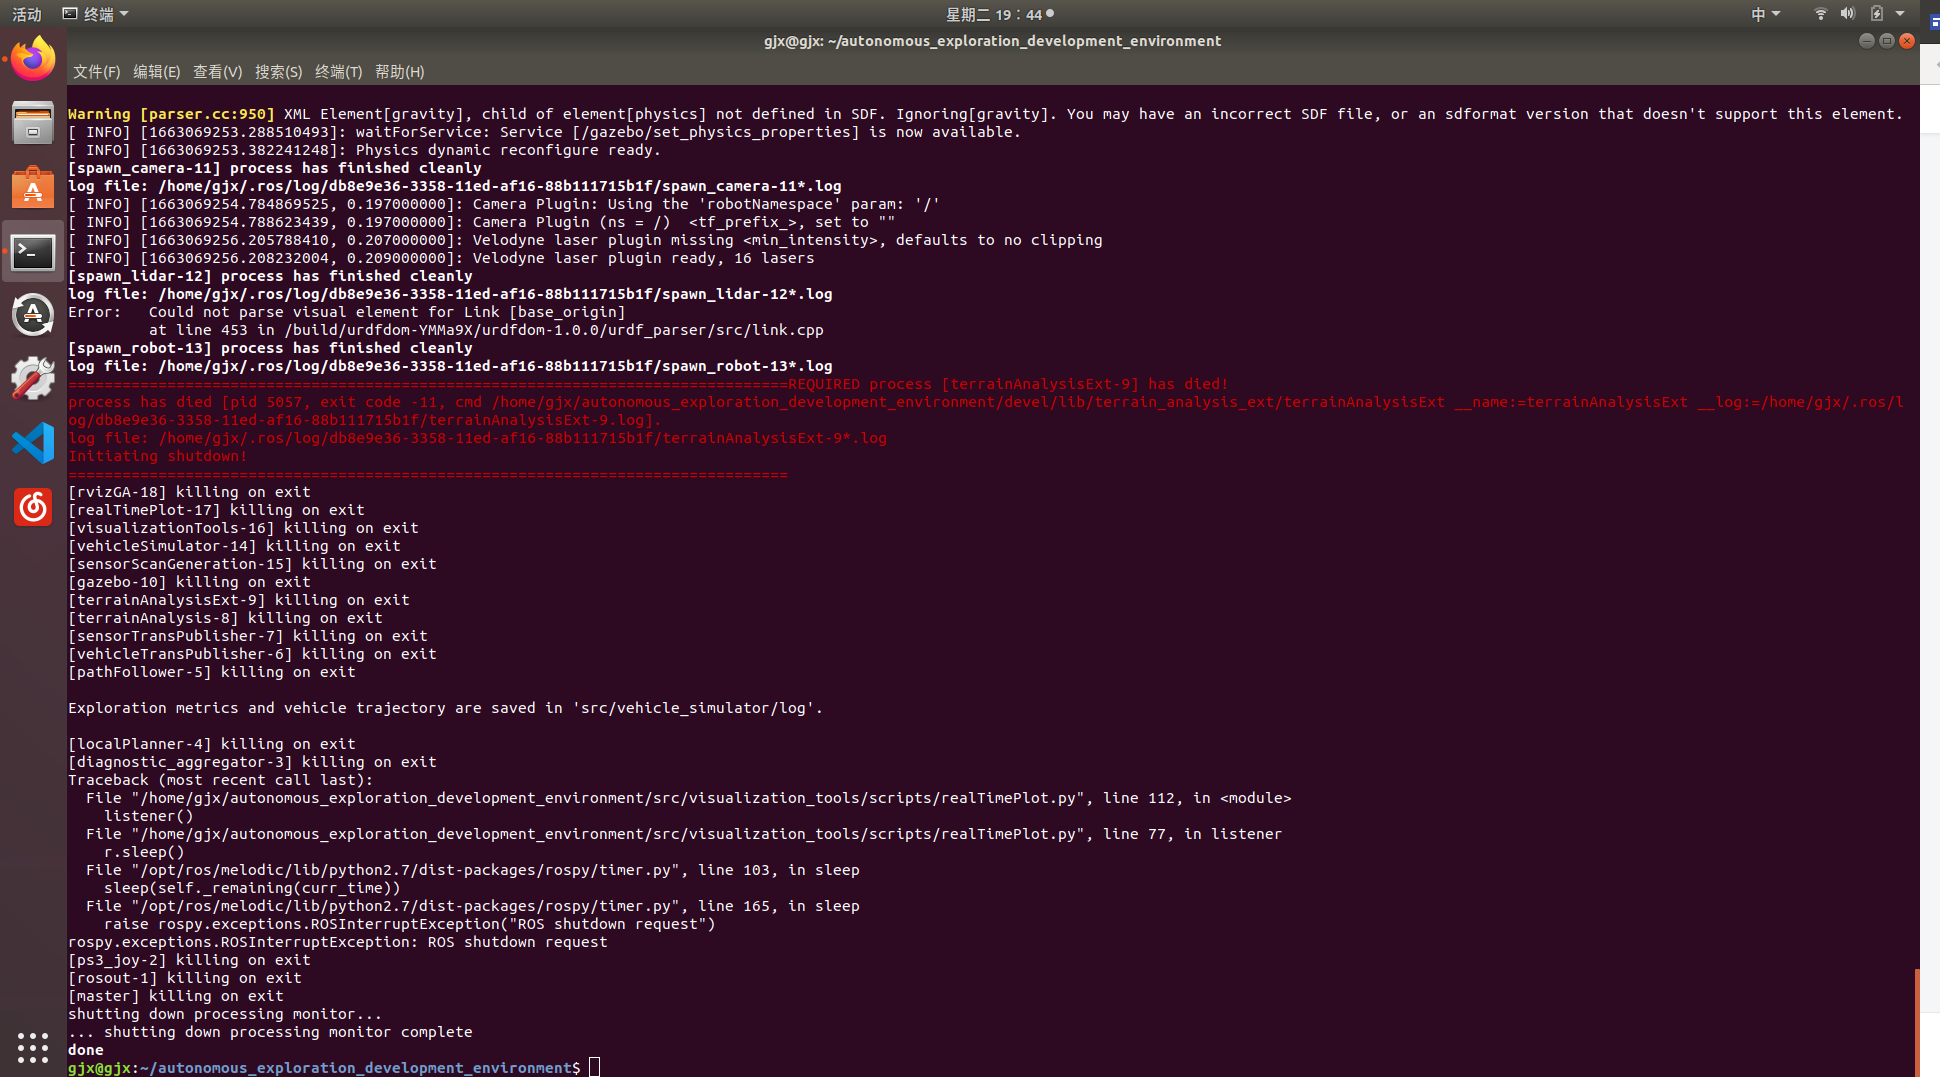Click the '[terrainAnalysis-8] killing on exit' line
Viewport: 1940px width, 1077px height.
[225, 618]
